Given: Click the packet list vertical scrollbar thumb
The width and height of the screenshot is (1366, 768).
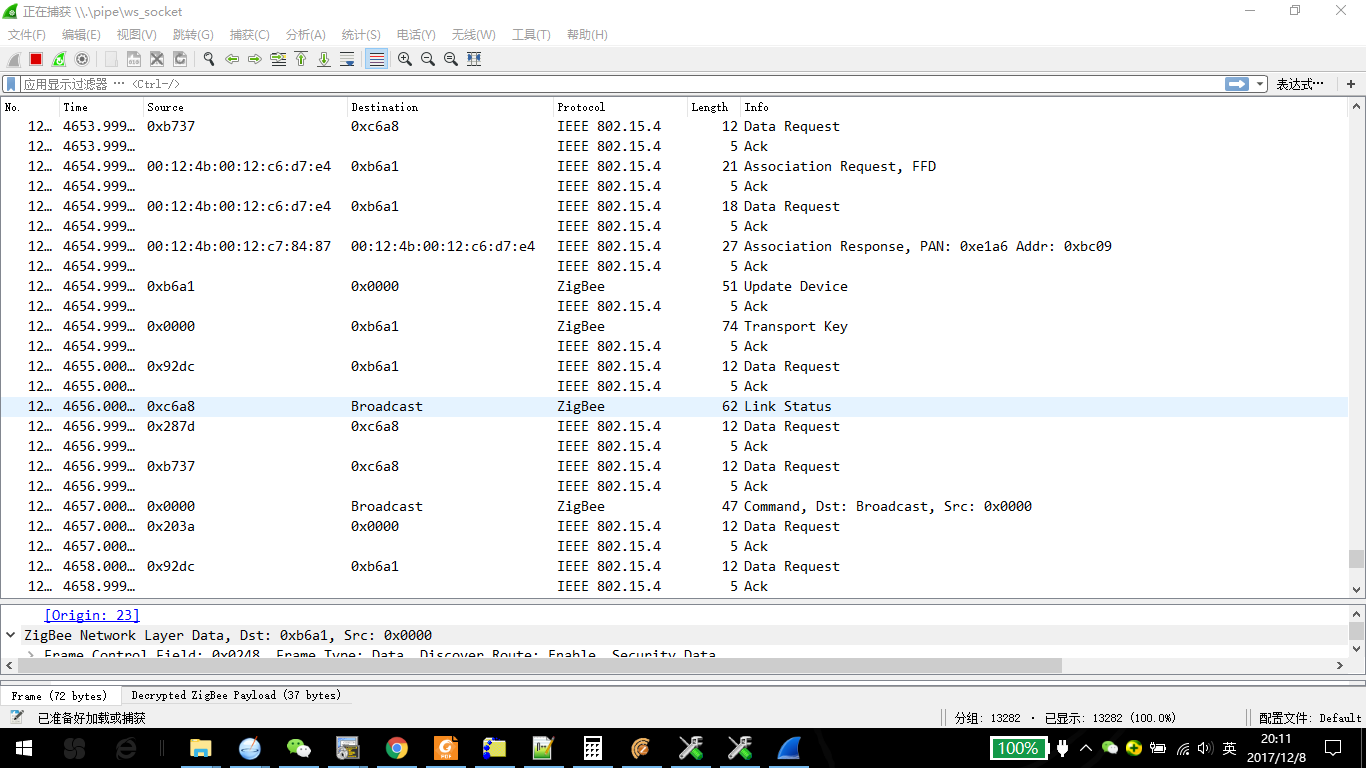Looking at the screenshot, I should tap(1356, 558).
